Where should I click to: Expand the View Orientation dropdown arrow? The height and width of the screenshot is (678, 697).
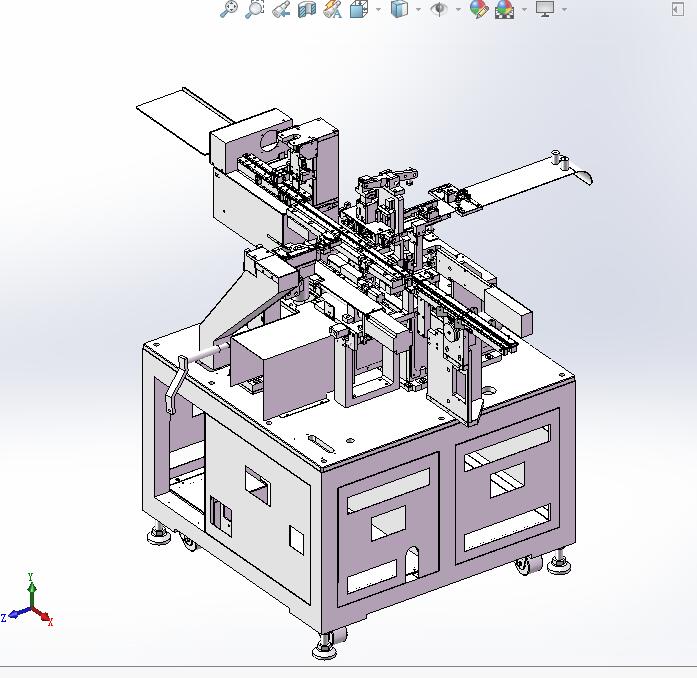point(378,9)
